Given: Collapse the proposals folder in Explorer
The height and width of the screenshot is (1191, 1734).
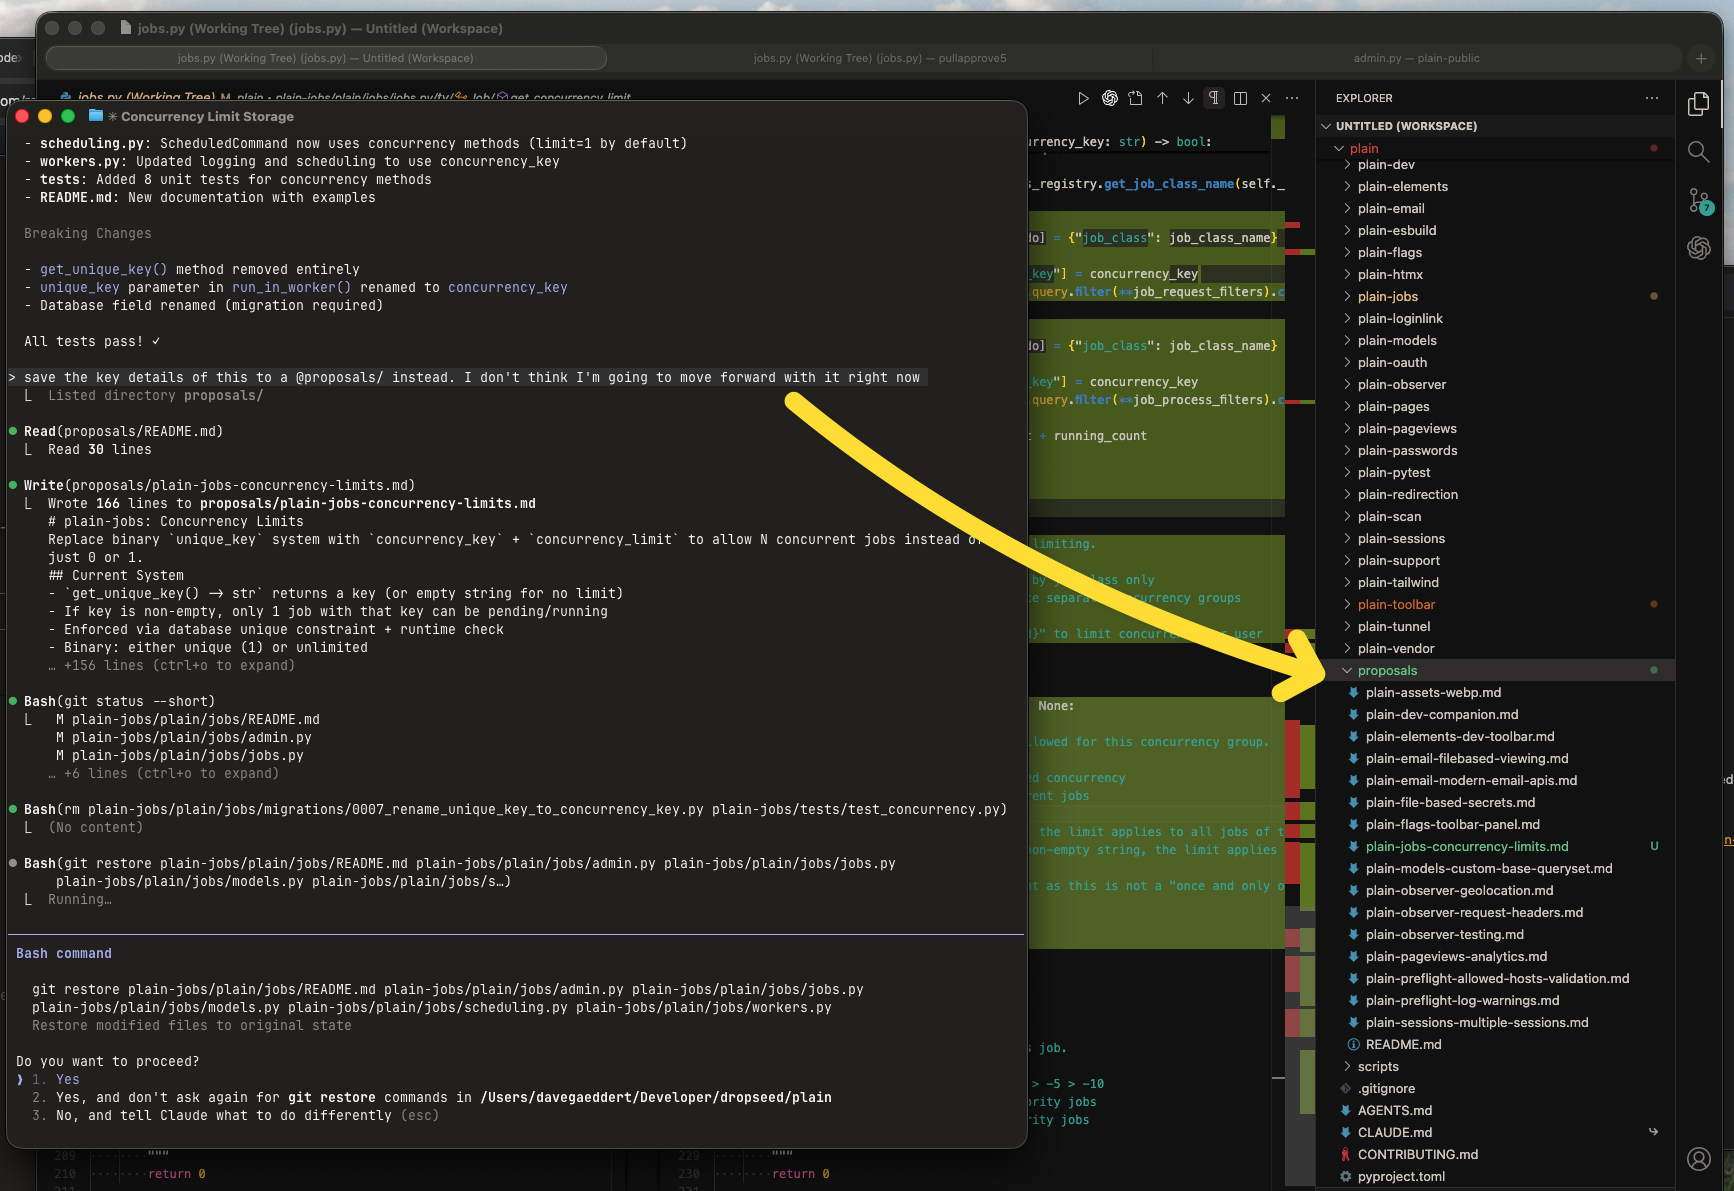Looking at the screenshot, I should (x=1387, y=670).
